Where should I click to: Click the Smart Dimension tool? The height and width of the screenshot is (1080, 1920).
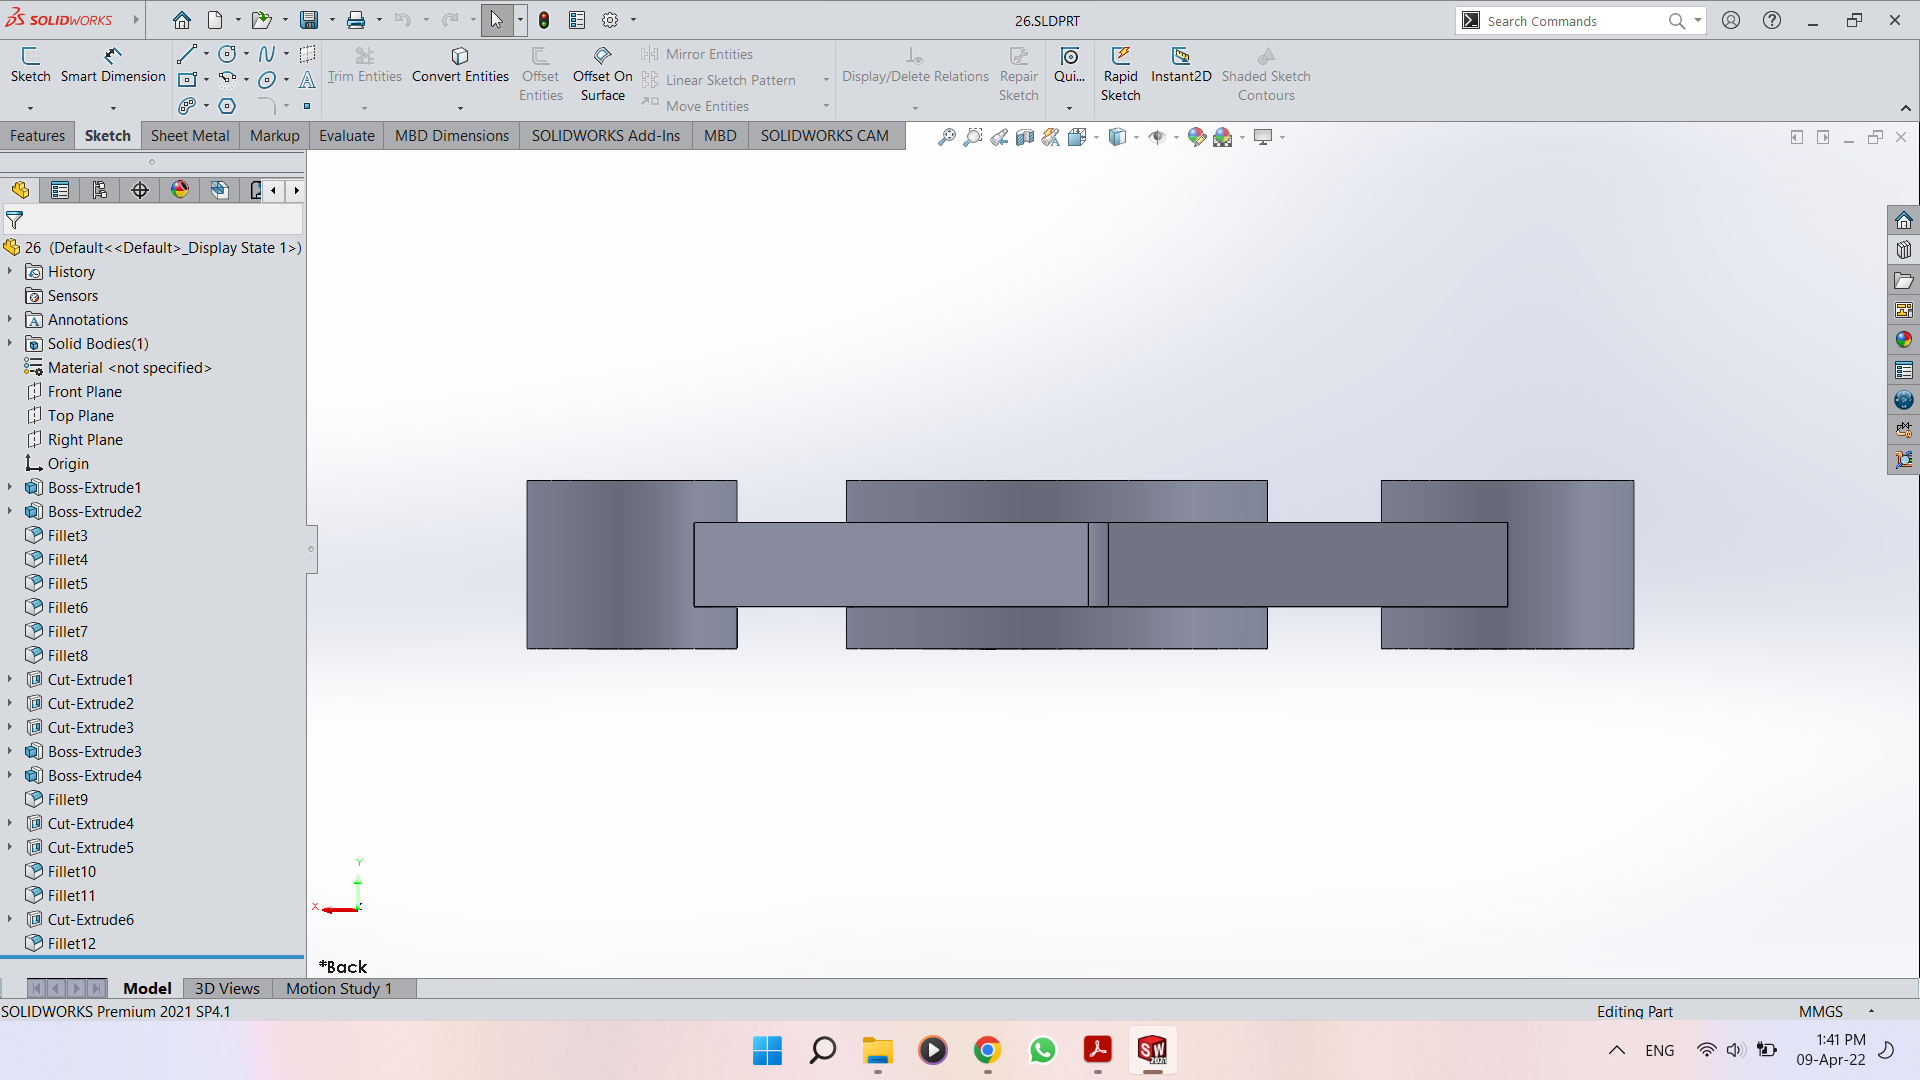(113, 65)
